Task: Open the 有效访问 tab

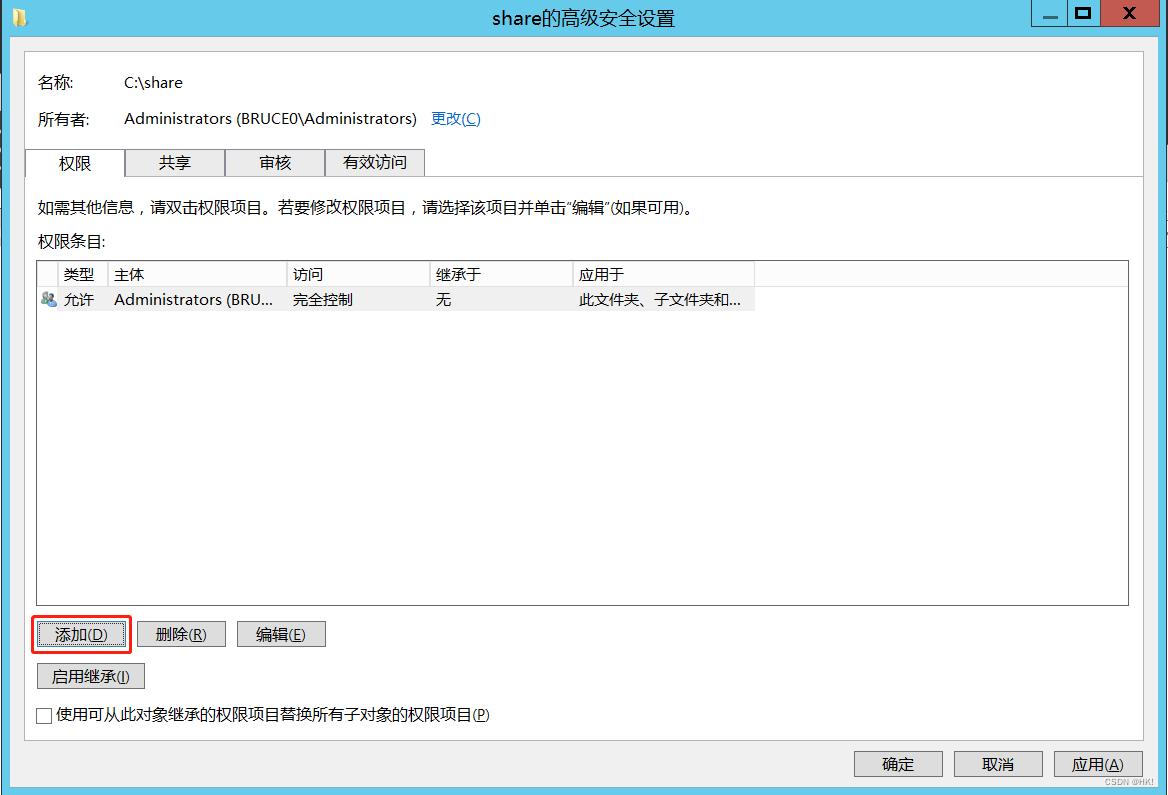Action: 374,163
